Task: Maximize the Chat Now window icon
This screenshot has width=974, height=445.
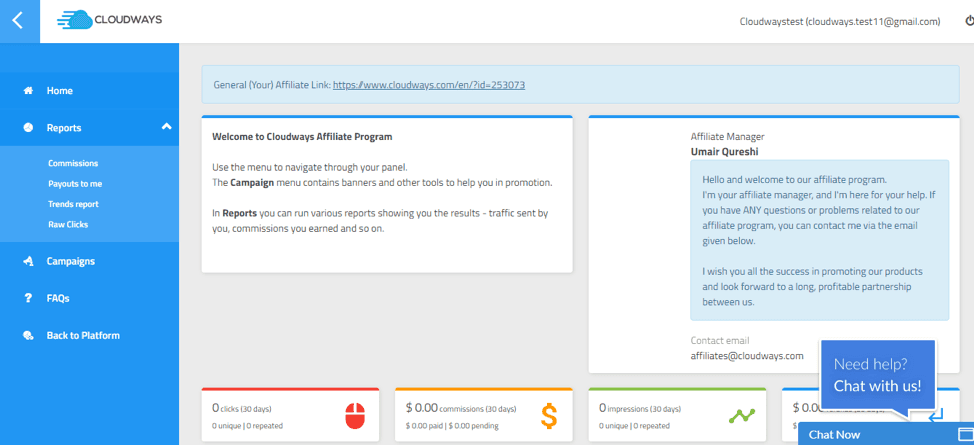Action: point(965,433)
